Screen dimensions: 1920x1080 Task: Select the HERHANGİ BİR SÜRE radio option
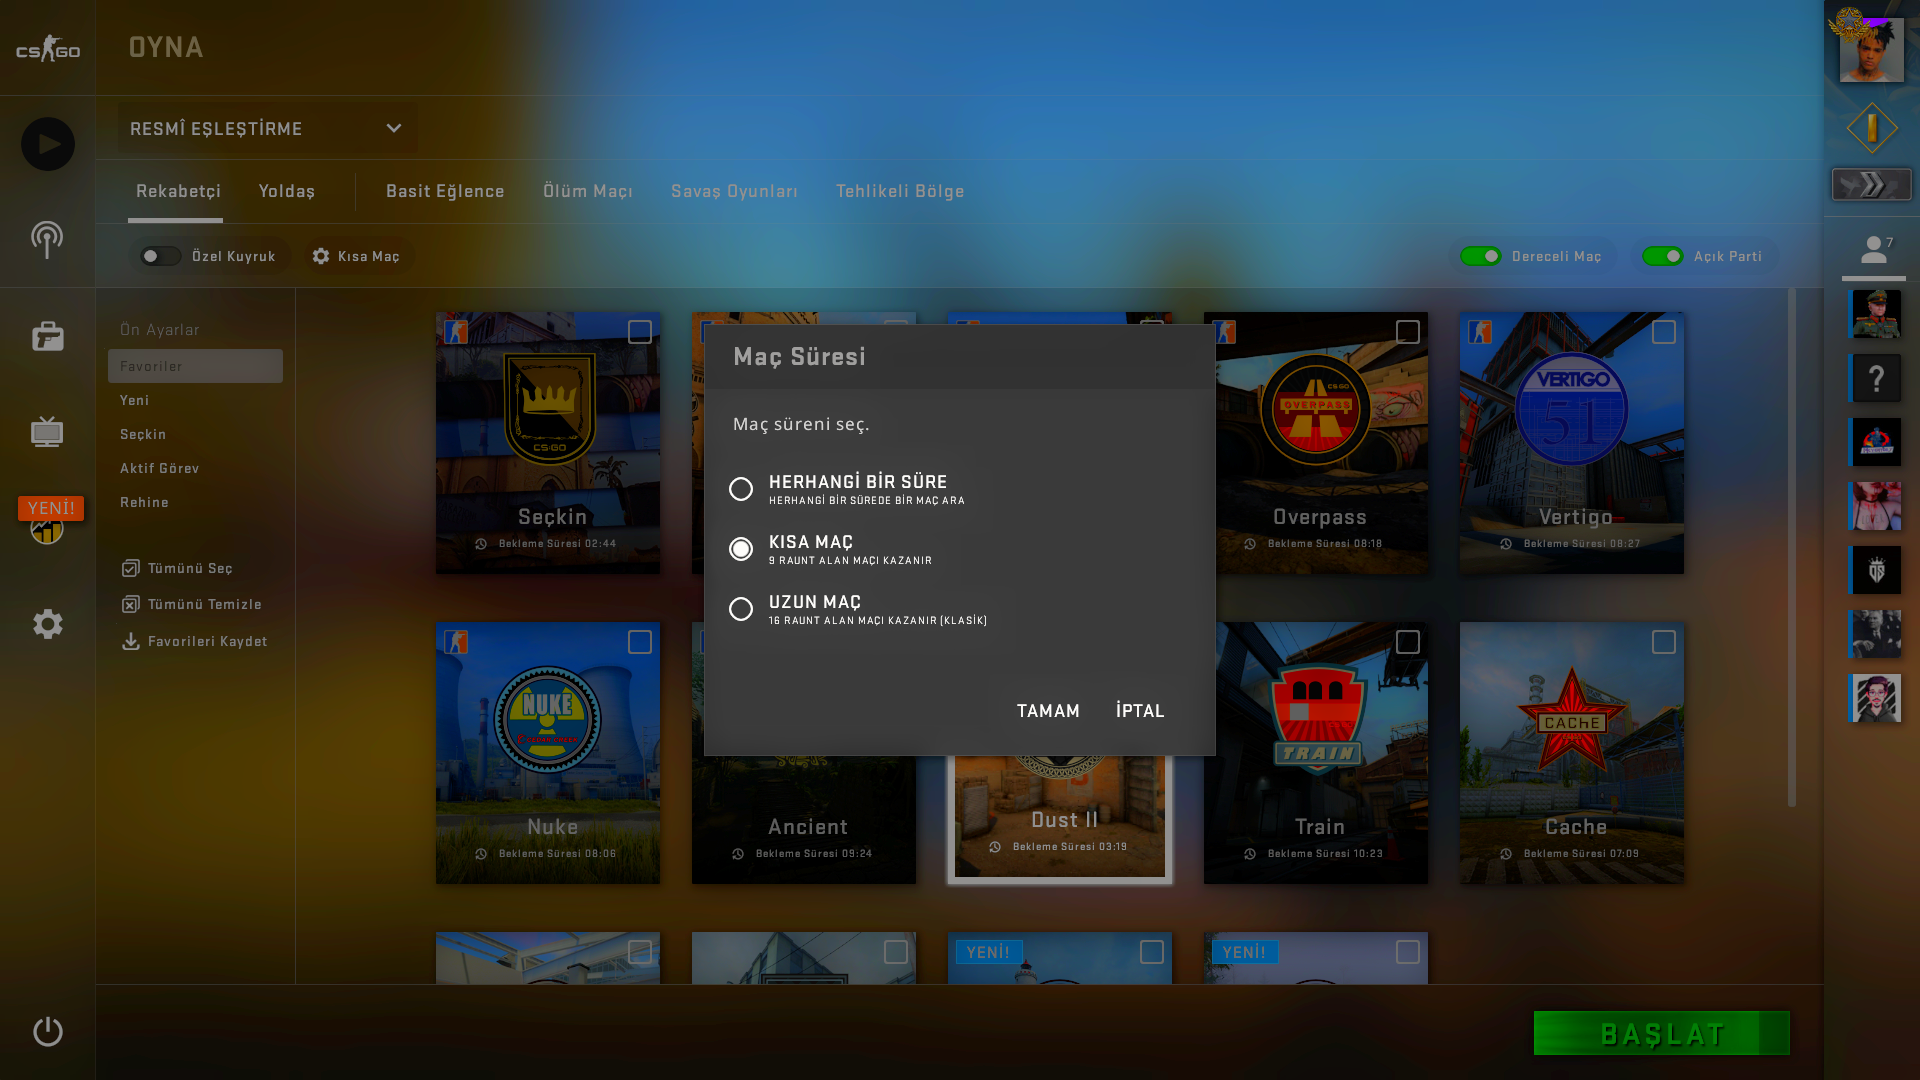pos(741,489)
